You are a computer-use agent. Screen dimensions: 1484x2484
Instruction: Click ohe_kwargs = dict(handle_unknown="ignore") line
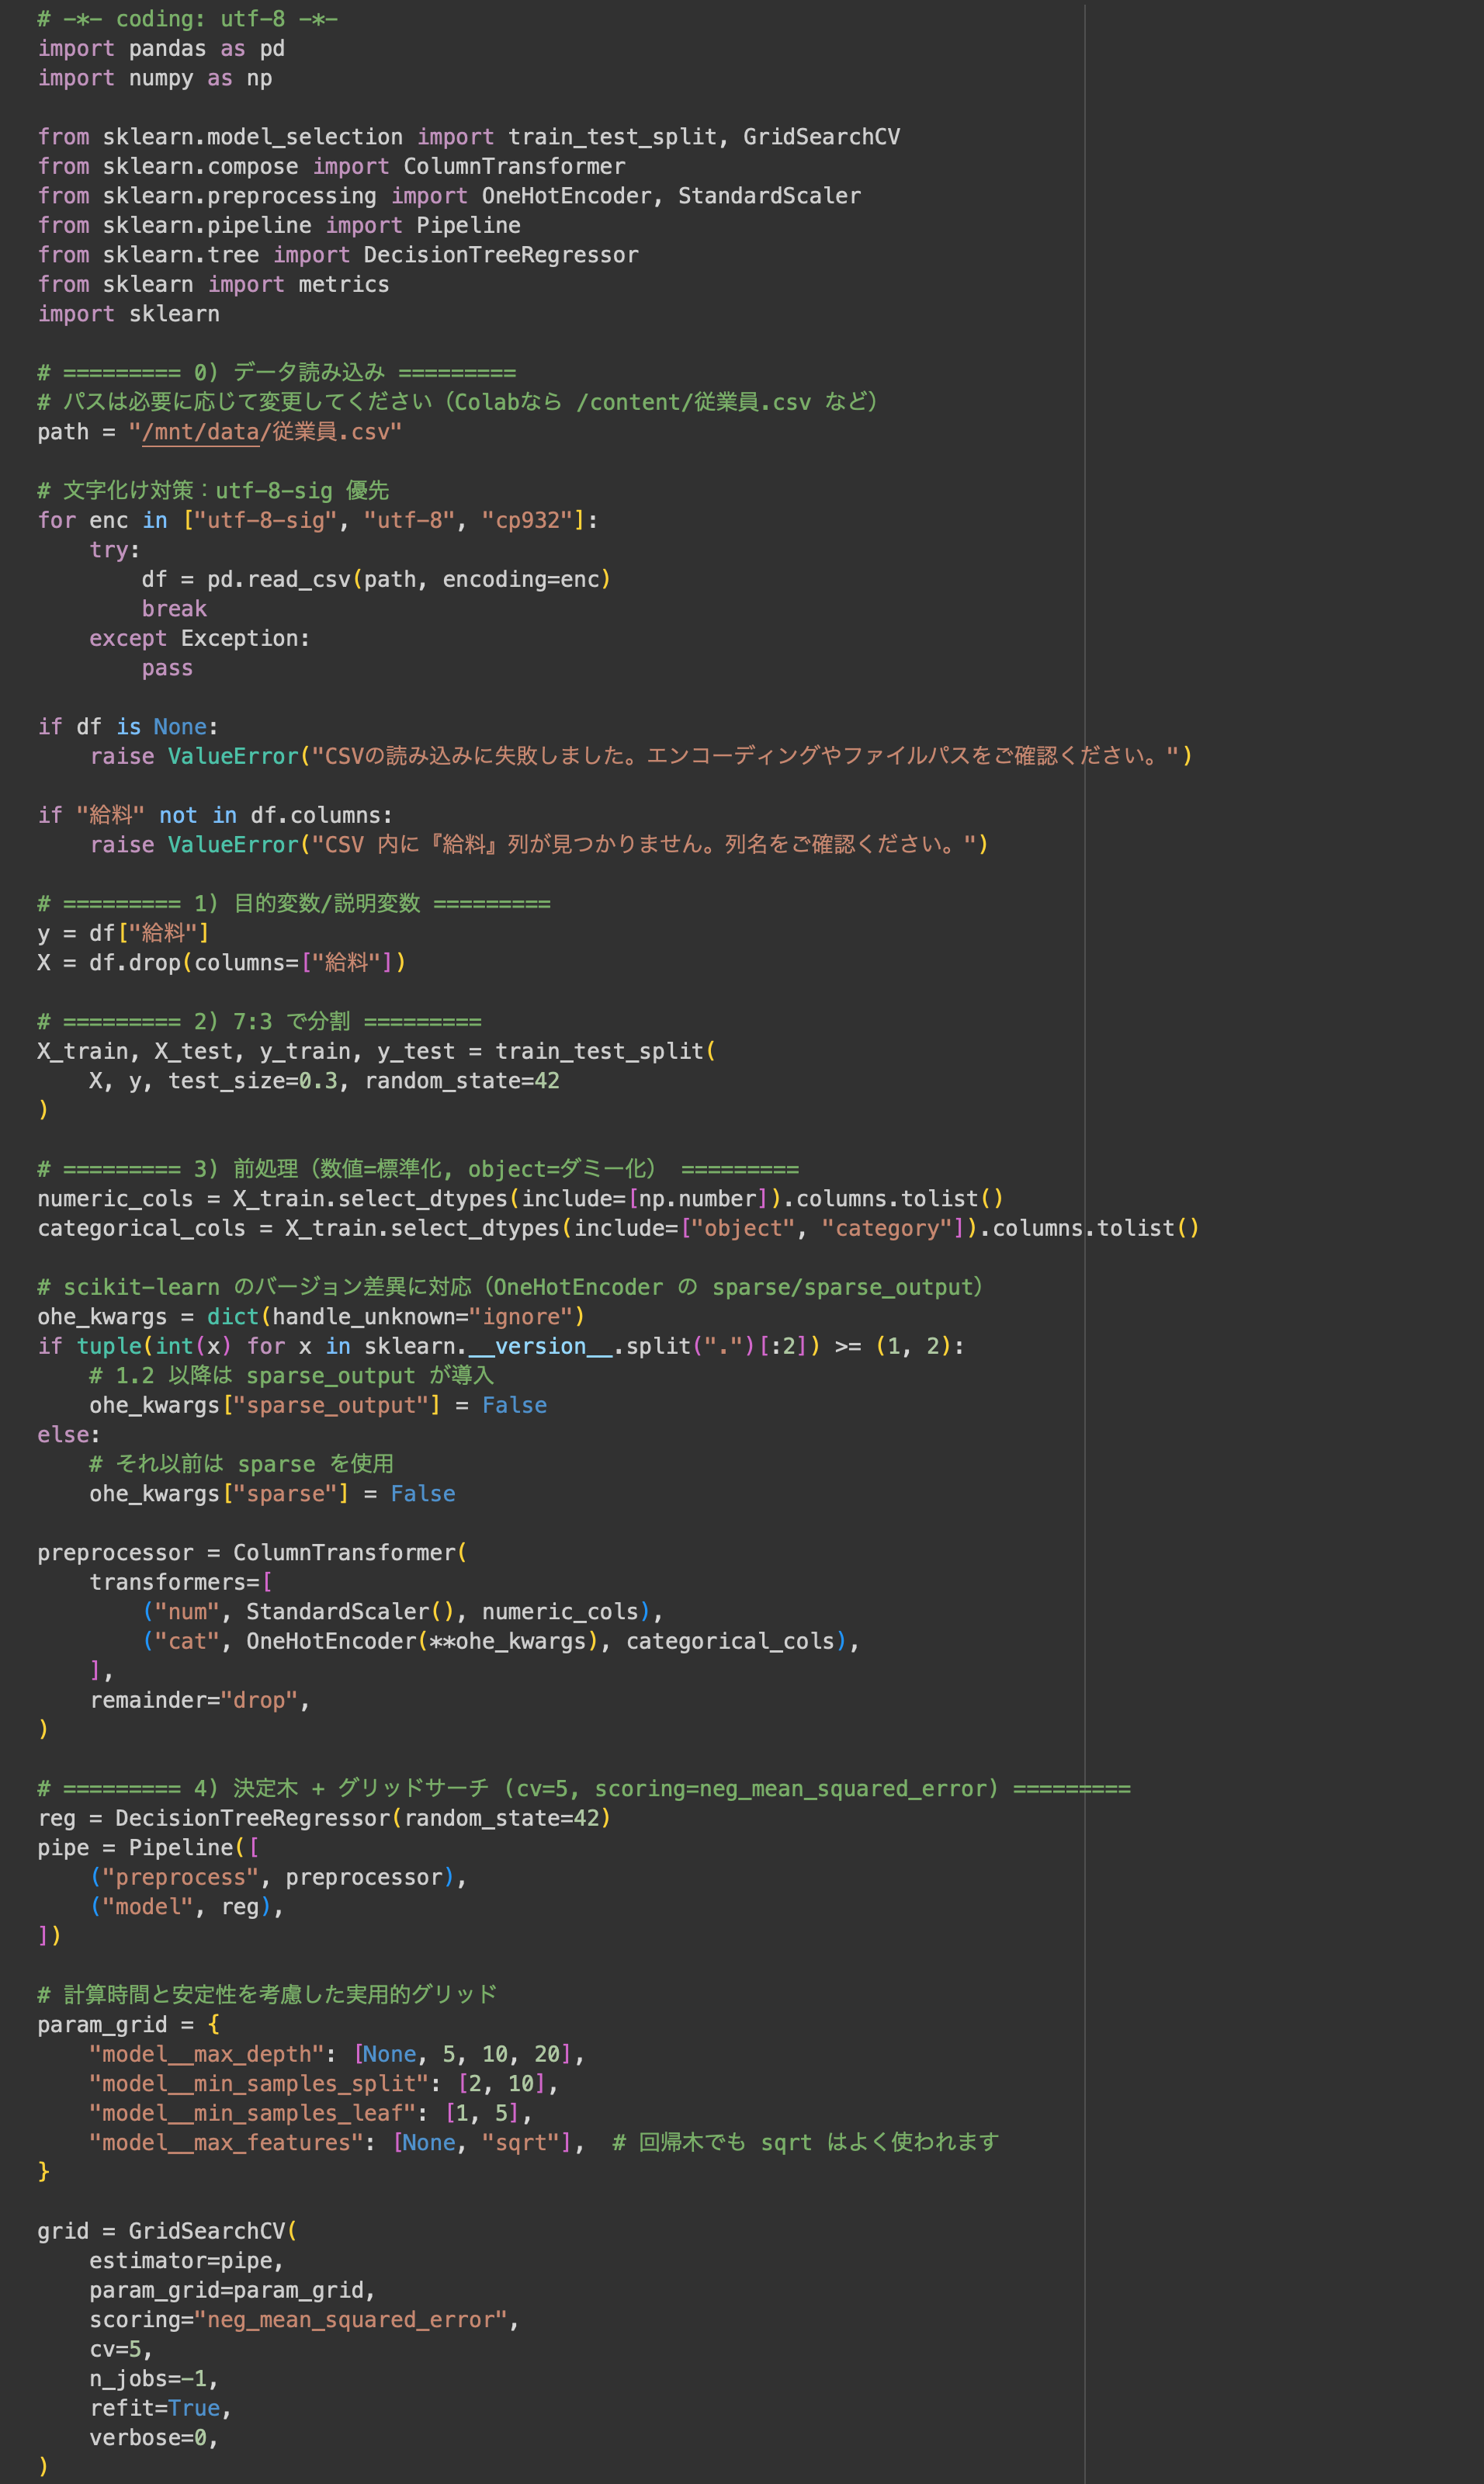point(311,1317)
